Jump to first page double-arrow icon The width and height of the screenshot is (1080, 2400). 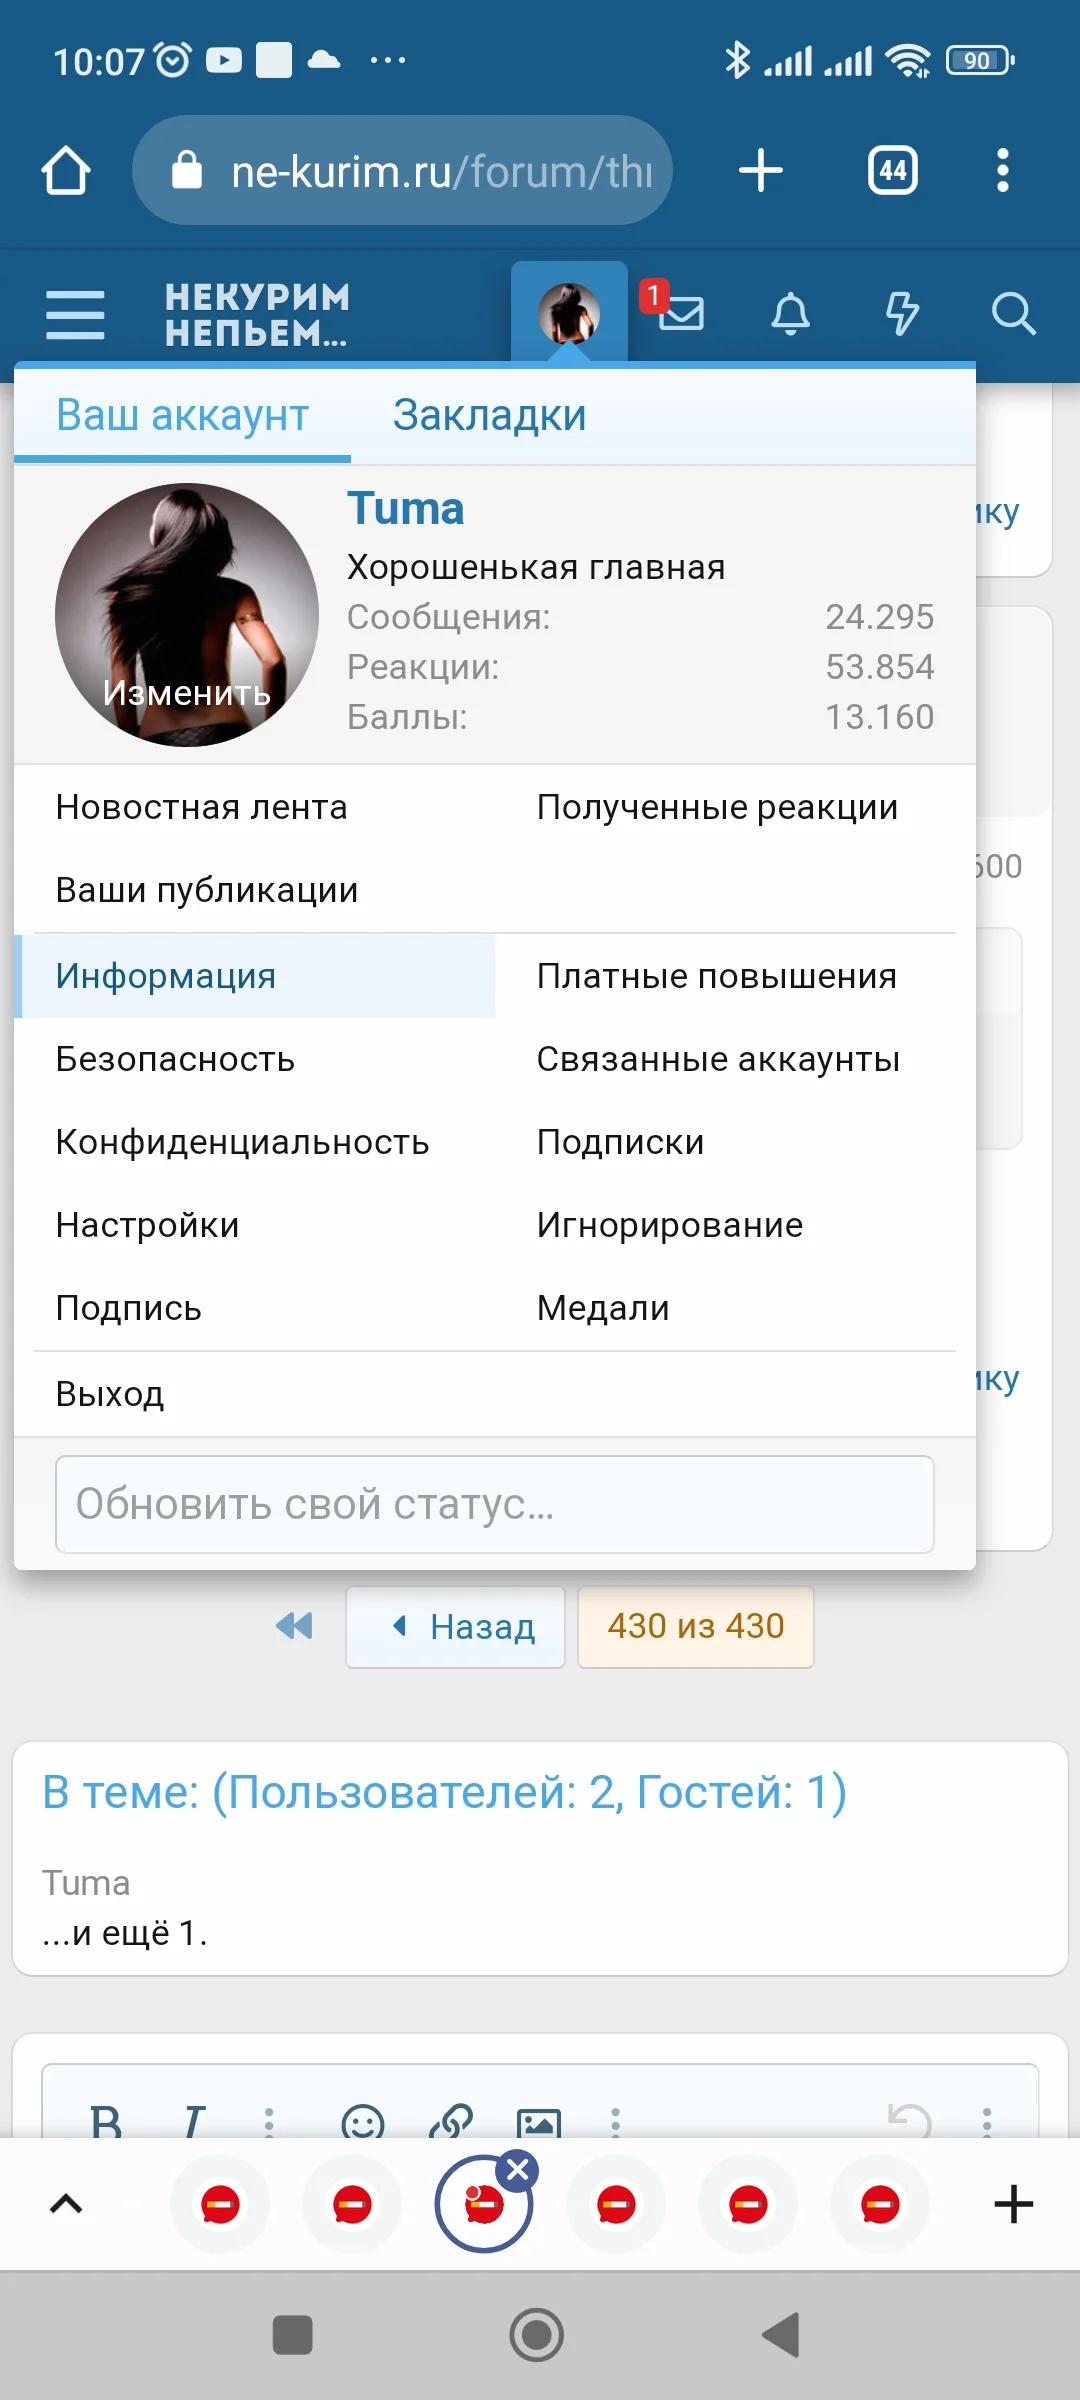coord(294,1626)
